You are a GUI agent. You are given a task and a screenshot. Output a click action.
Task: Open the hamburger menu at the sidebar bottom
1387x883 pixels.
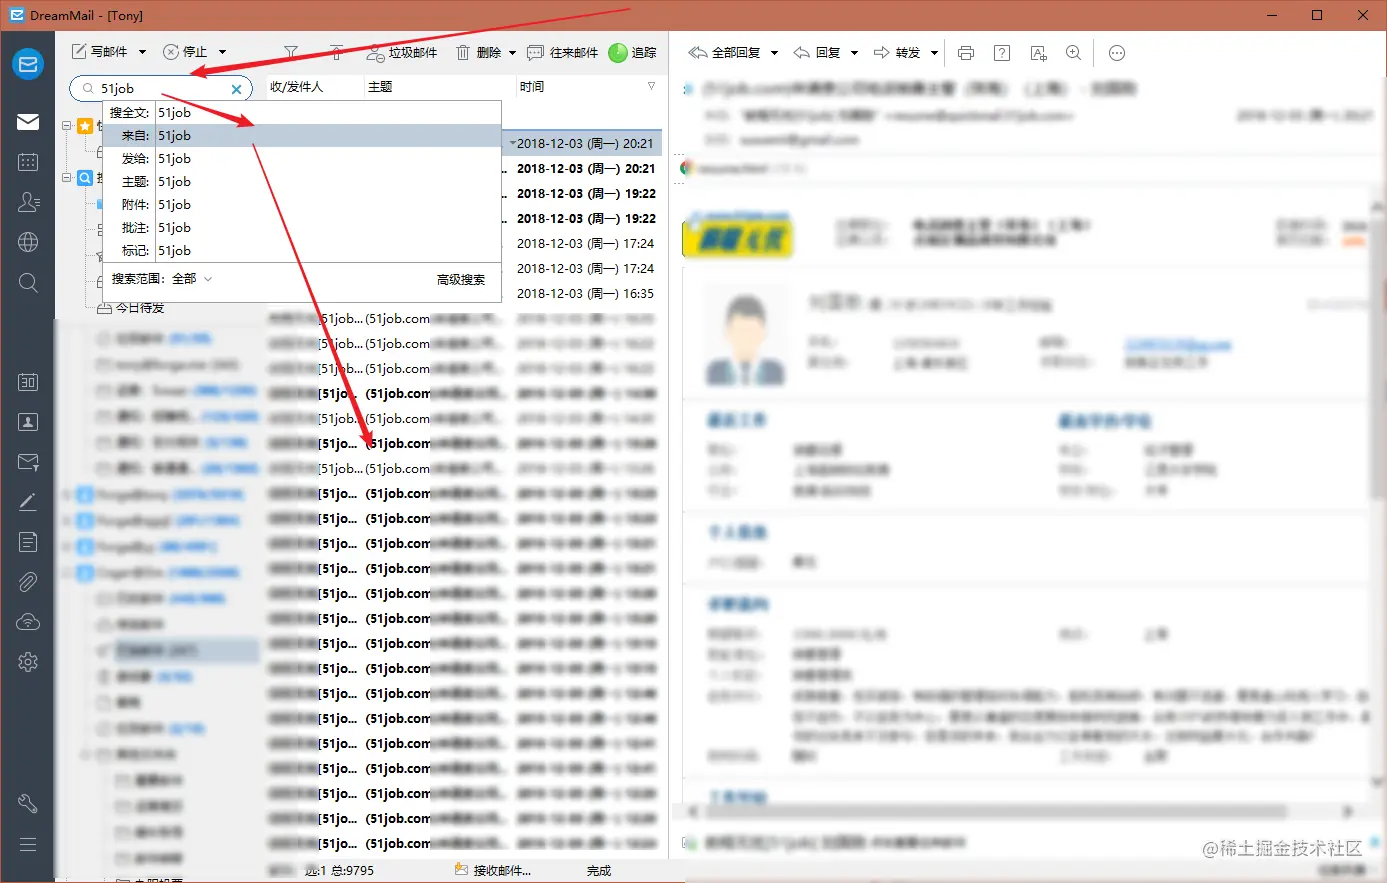coord(28,845)
